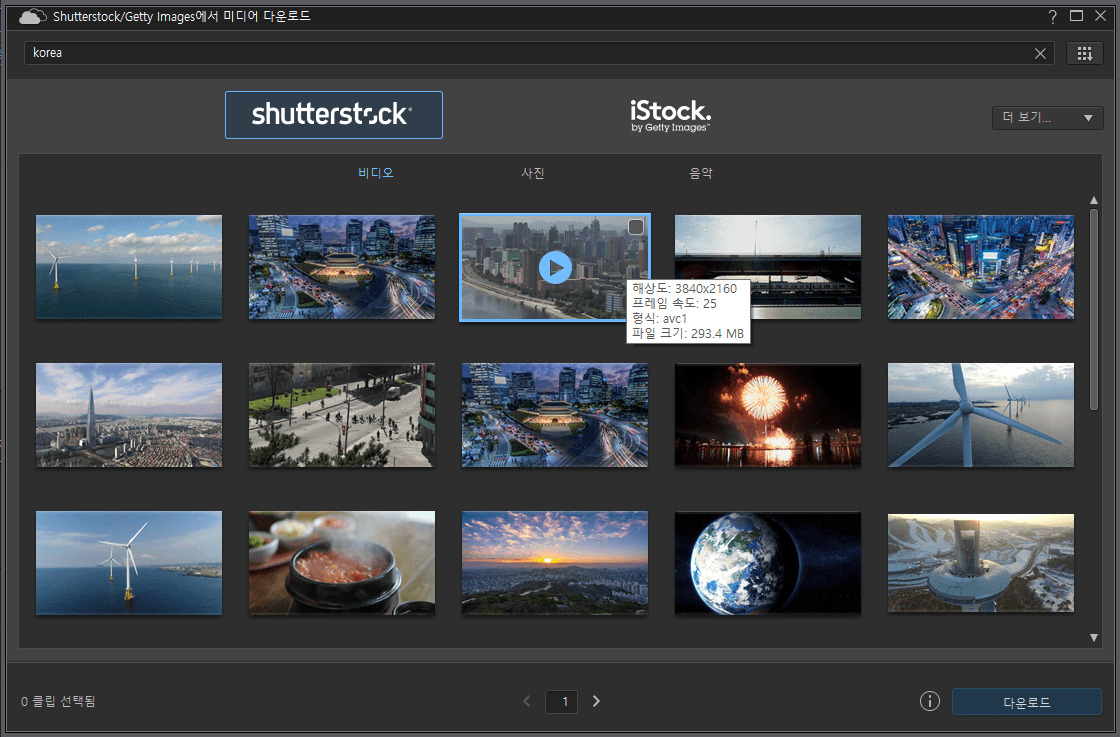Select the Shutterstock provider
This screenshot has width=1120, height=737.
point(334,115)
